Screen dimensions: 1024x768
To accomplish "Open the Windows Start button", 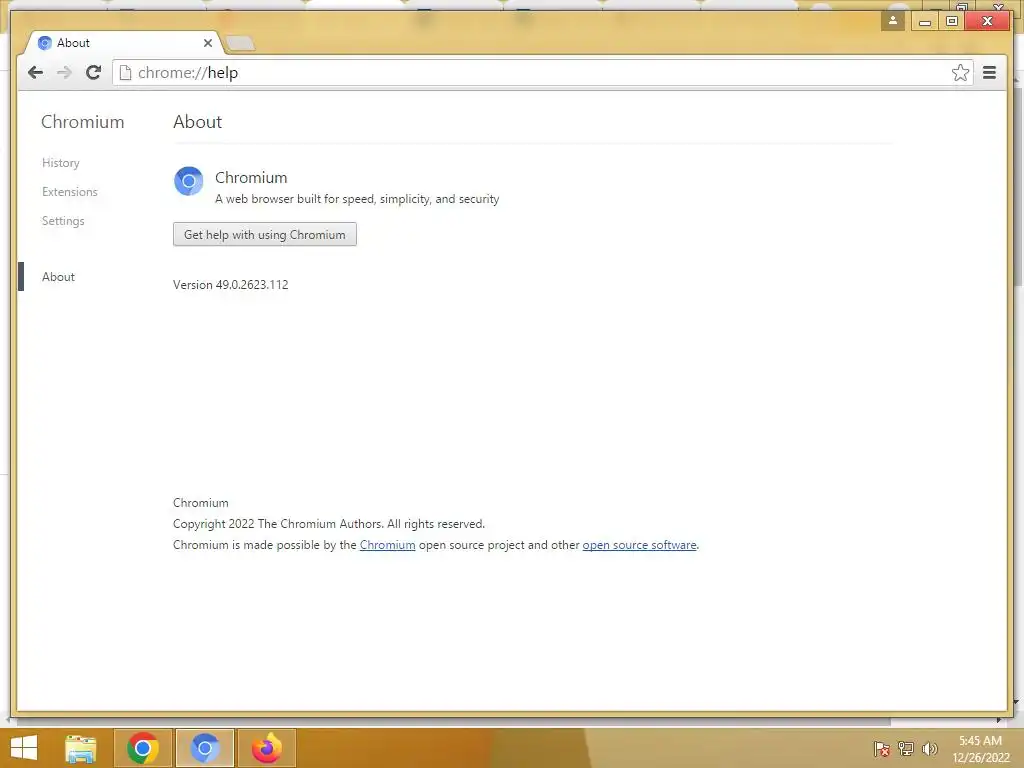I will tap(24, 748).
